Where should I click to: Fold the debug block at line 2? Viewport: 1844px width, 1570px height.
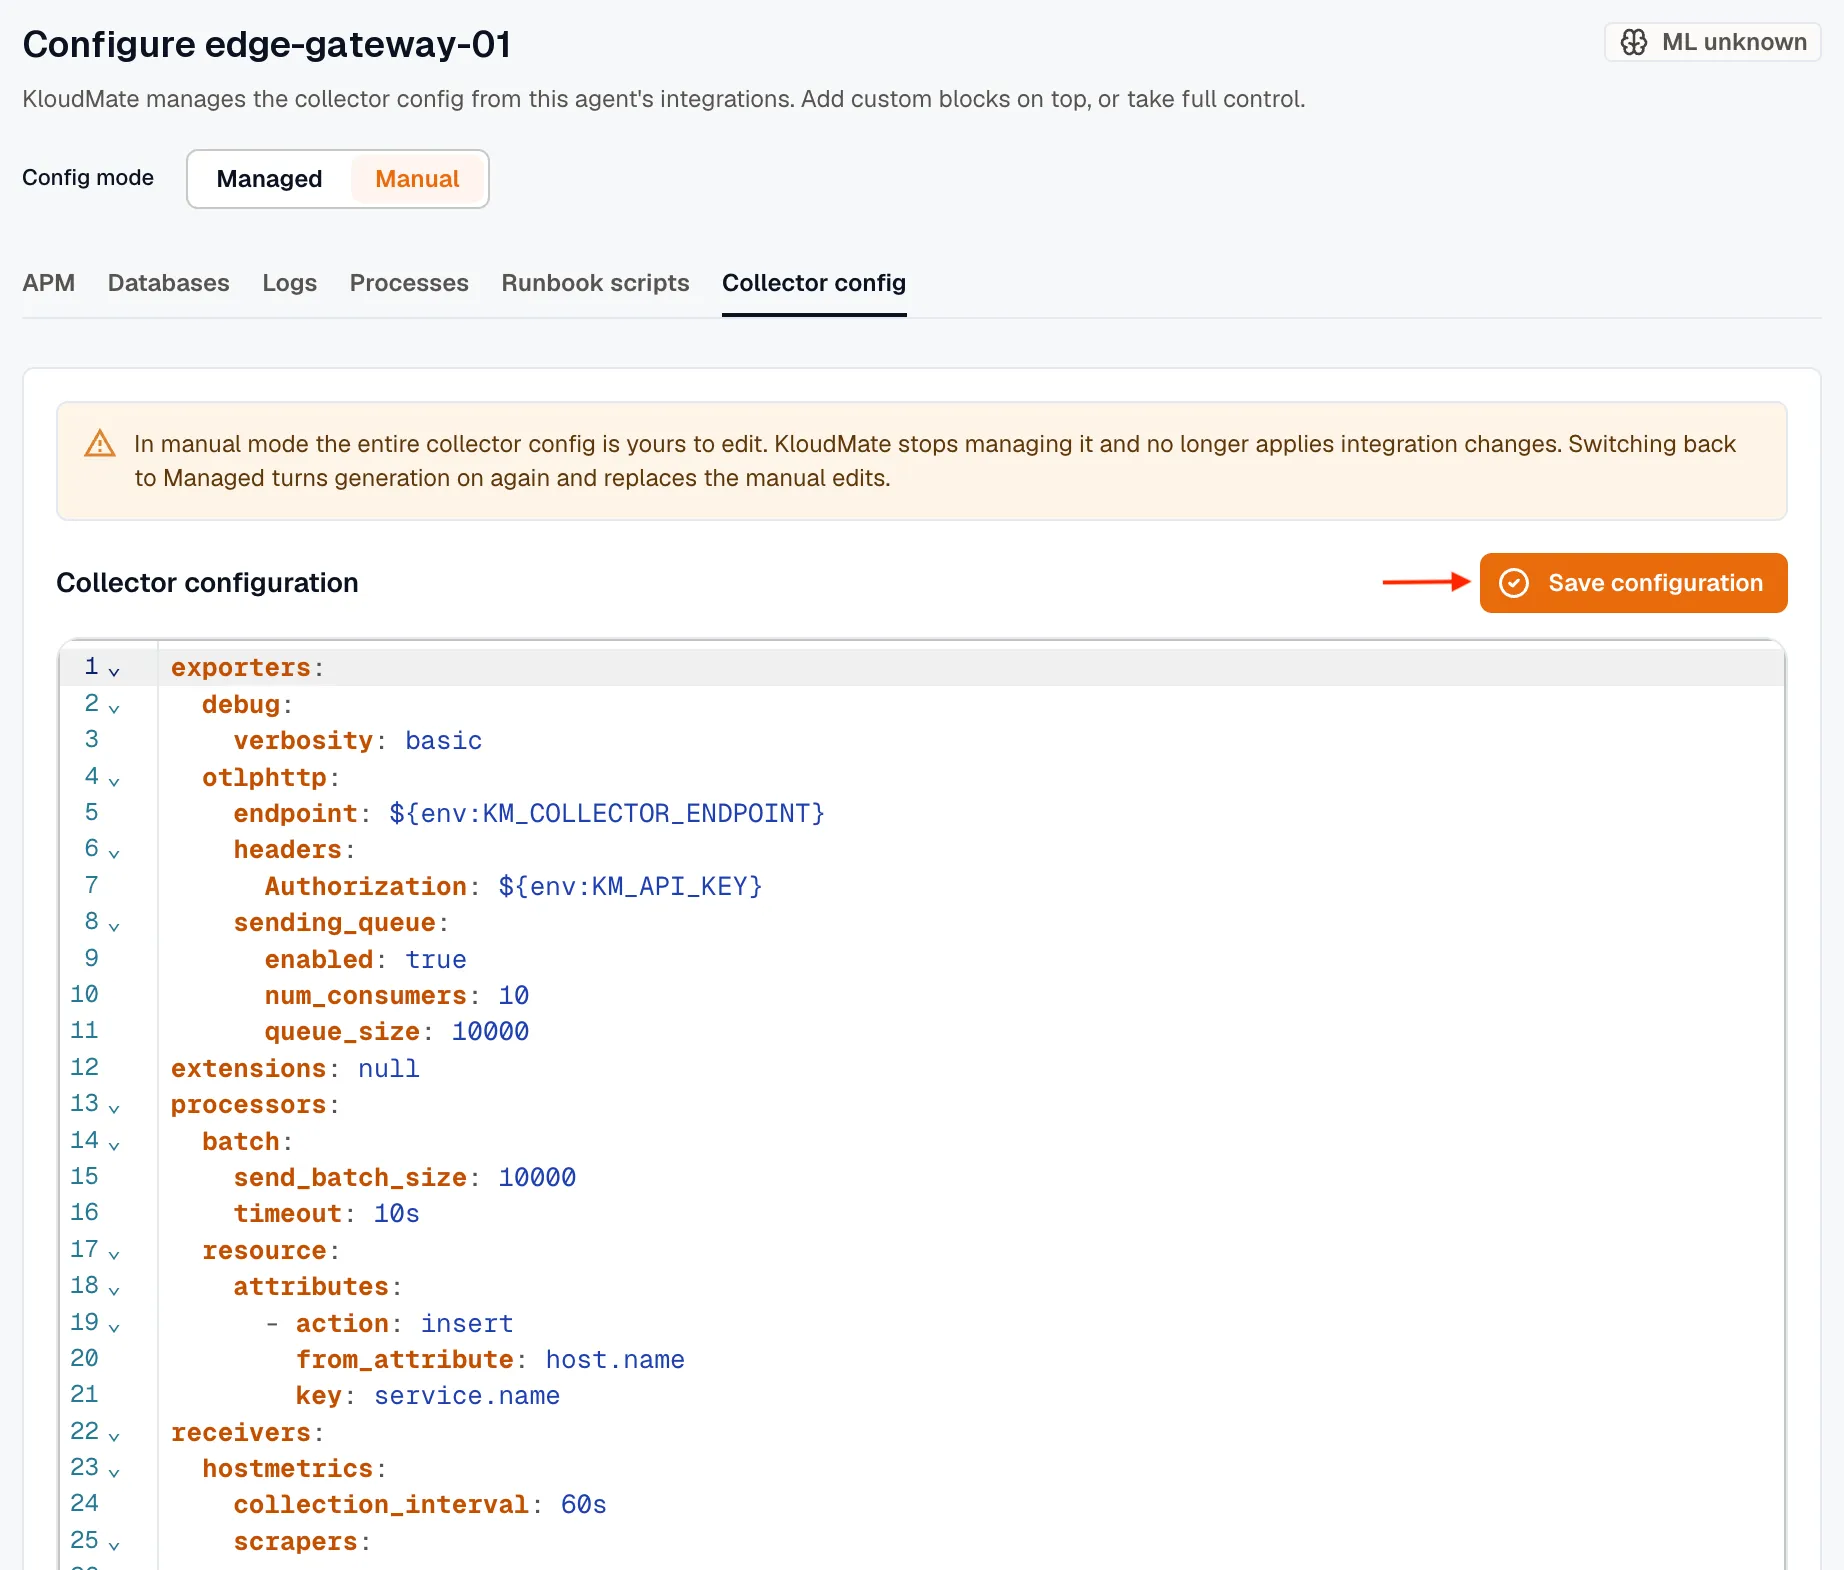click(x=114, y=707)
